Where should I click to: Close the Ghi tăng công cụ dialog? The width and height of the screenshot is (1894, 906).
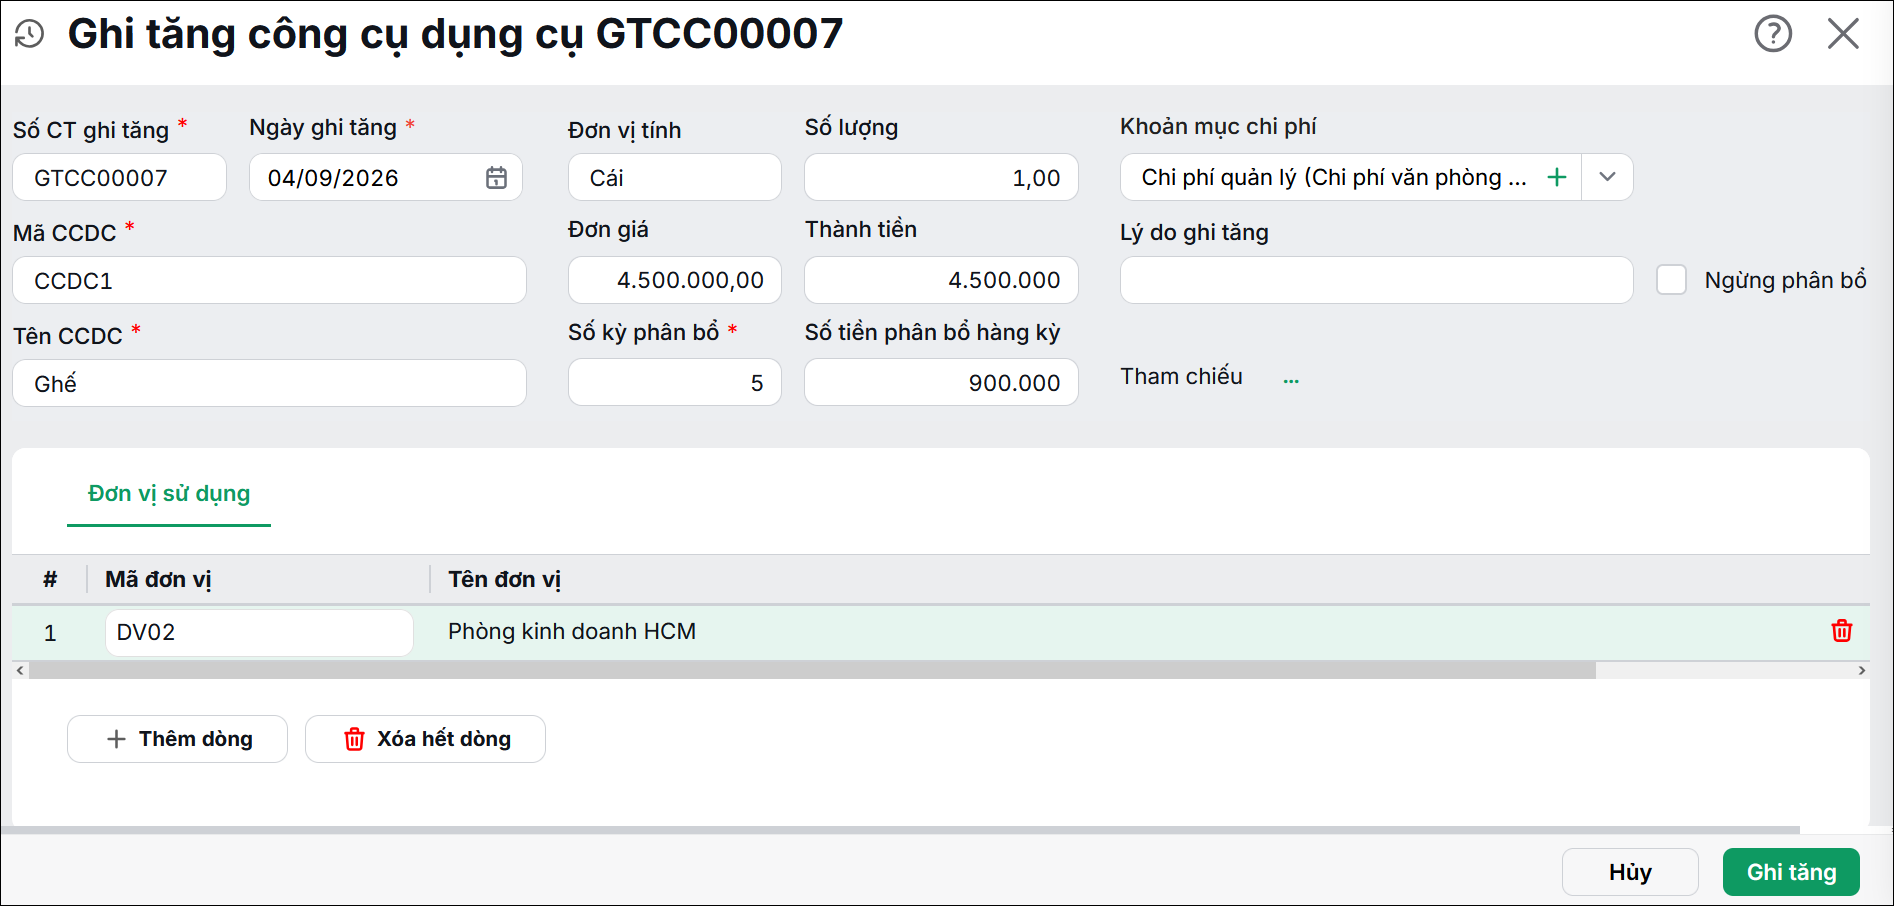pos(1843,34)
